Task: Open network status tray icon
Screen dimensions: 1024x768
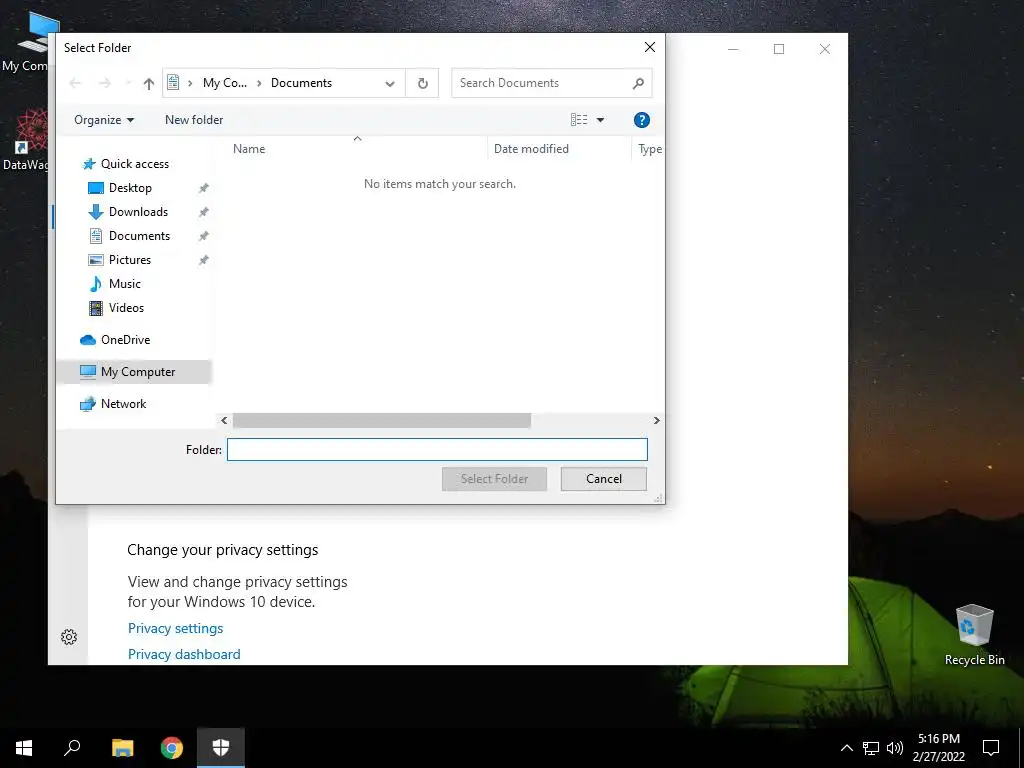Action: coord(871,748)
